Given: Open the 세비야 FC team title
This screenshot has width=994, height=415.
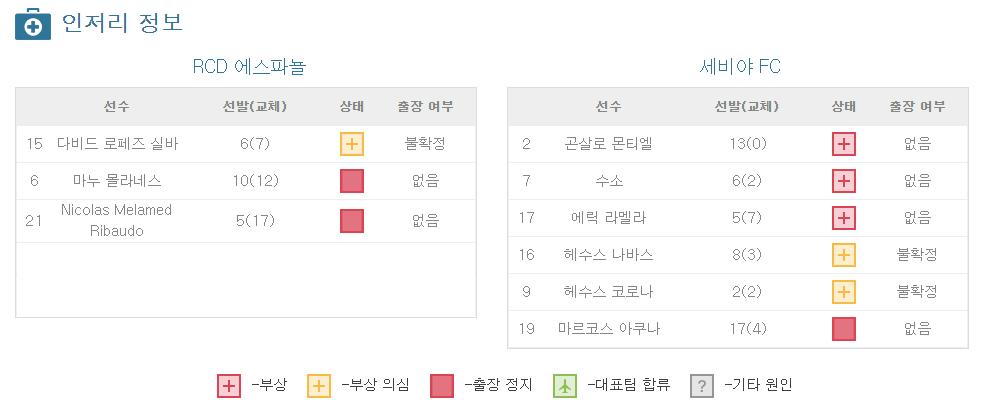Looking at the screenshot, I should click(x=740, y=67).
